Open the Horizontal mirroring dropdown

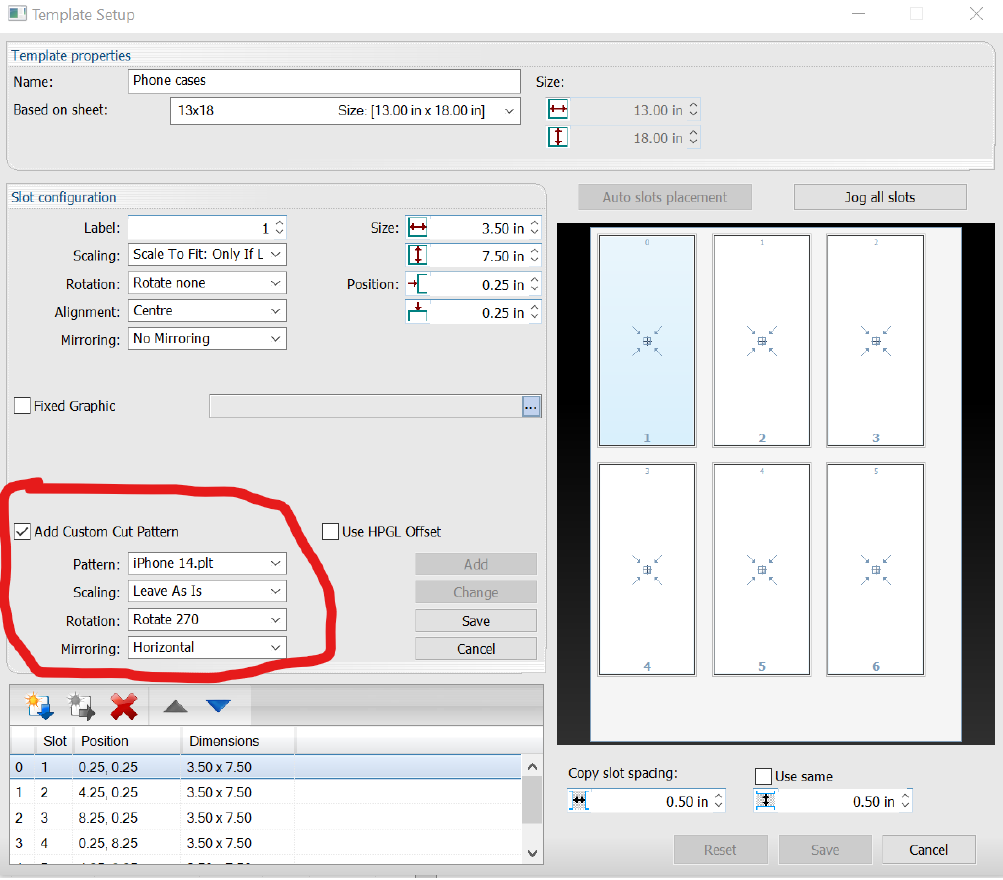207,648
